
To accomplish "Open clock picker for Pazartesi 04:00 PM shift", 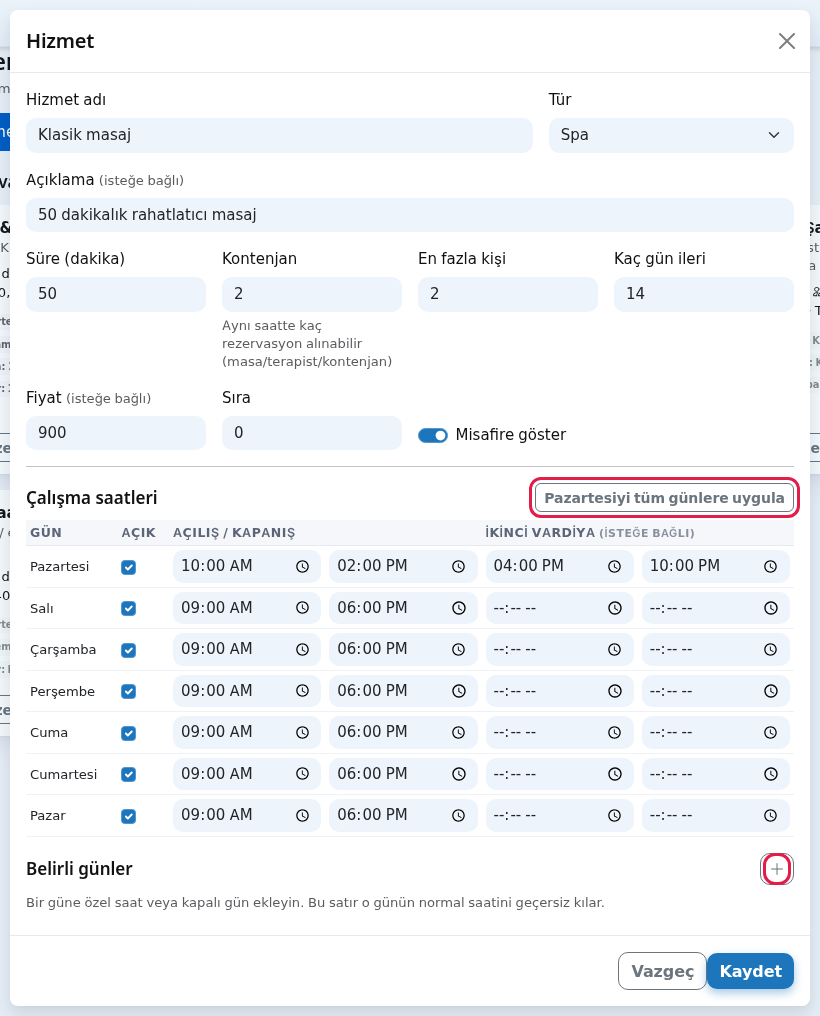I will click(615, 566).
